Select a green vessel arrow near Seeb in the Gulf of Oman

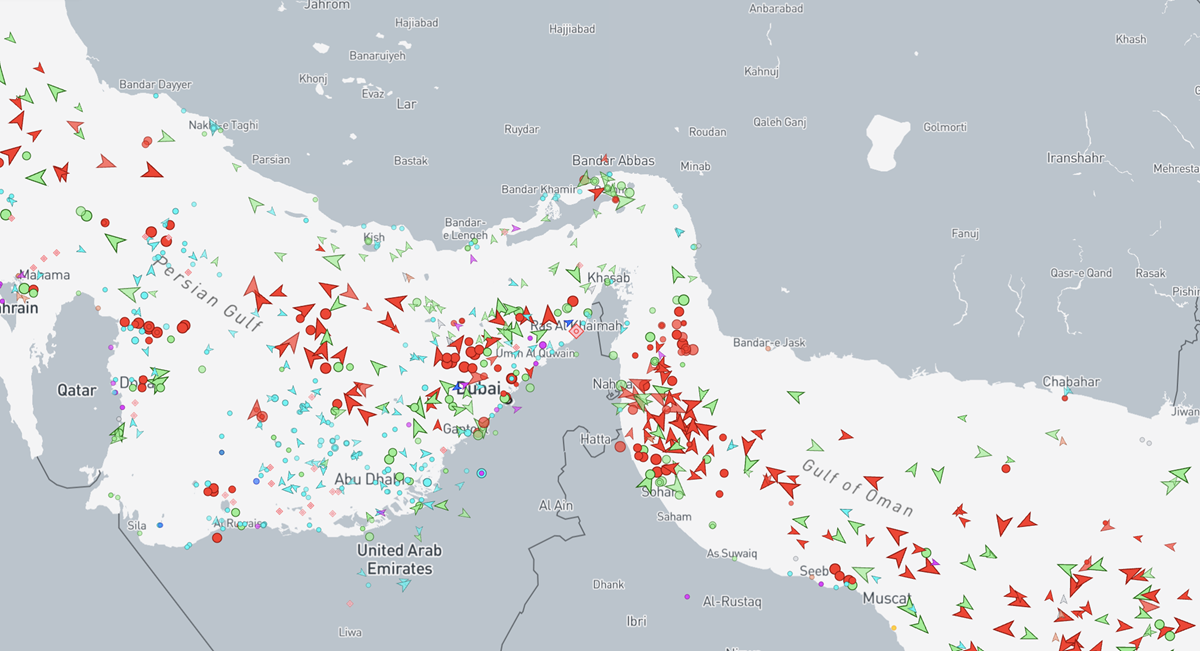click(x=863, y=573)
